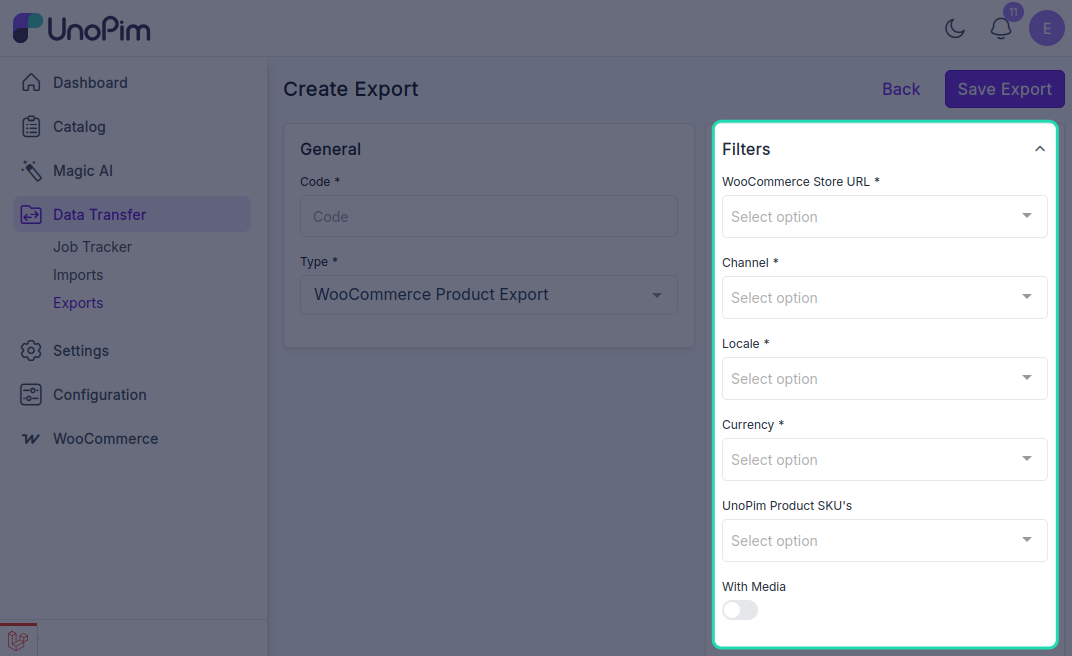Click the notification count badge 11
1072x656 pixels.
[x=1013, y=12]
